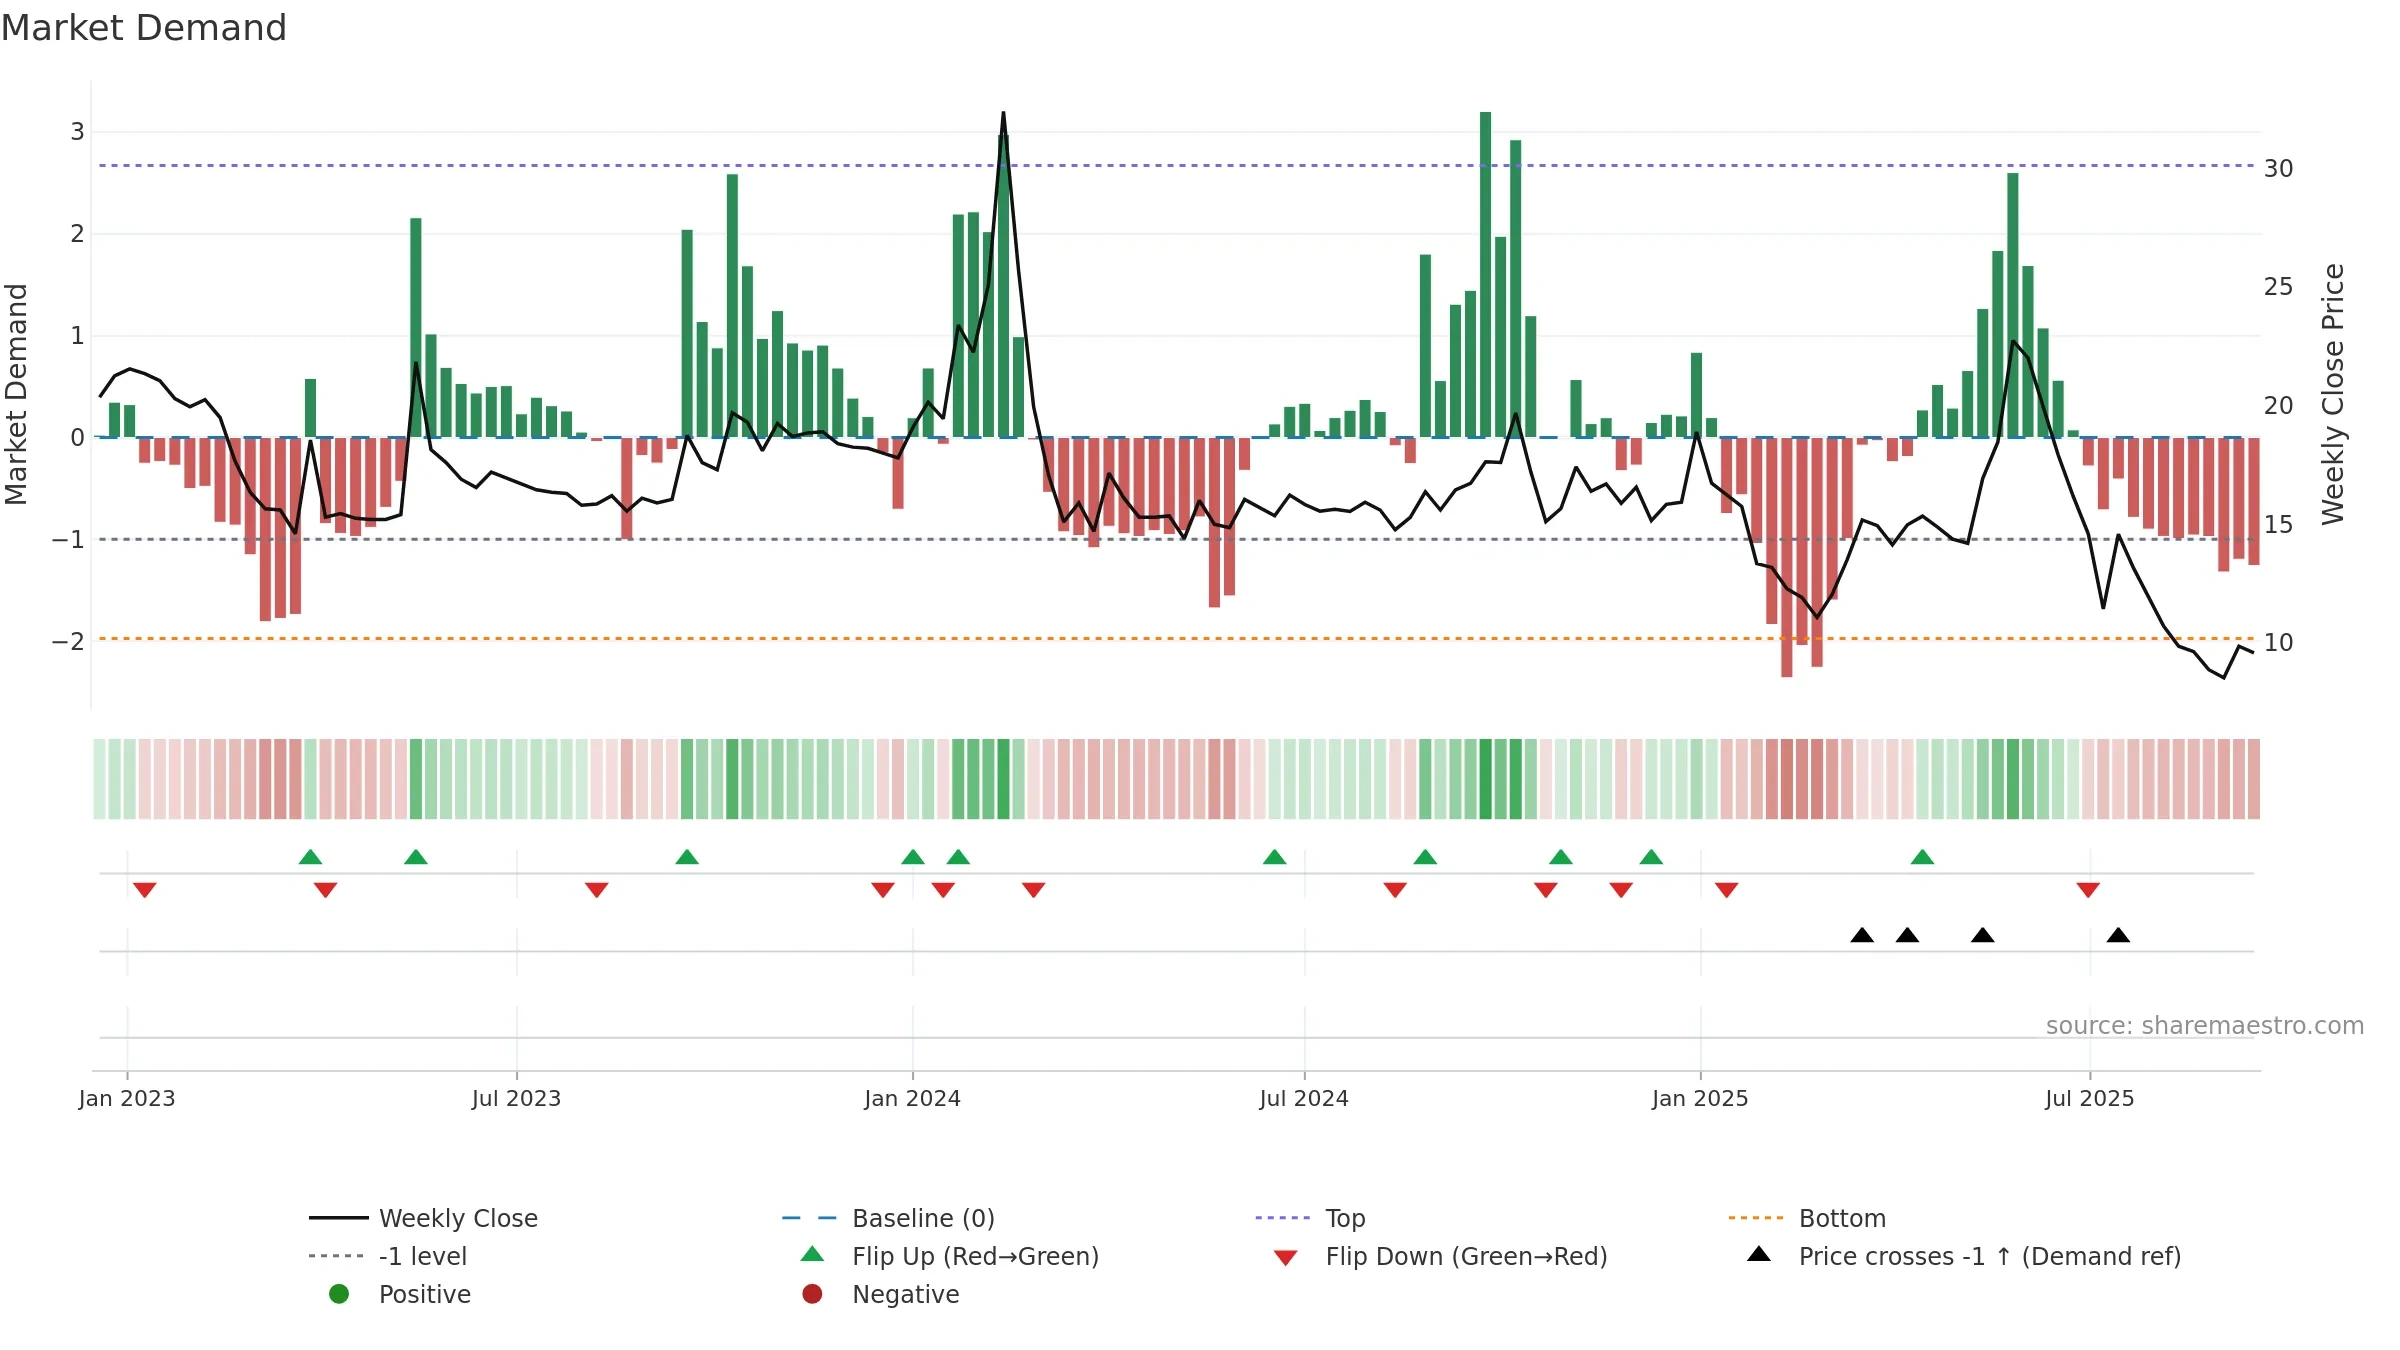Screen dimensions: 2400x1350
Task: Click the tallest green demand bar in late 2024
Action: pyautogui.click(x=1485, y=275)
